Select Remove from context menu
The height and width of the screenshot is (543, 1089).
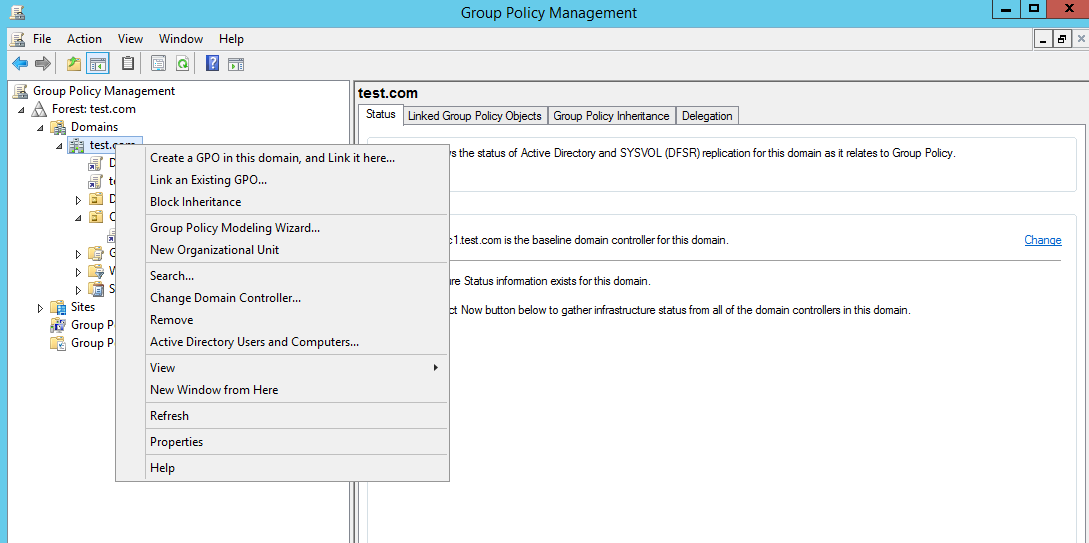(283, 320)
